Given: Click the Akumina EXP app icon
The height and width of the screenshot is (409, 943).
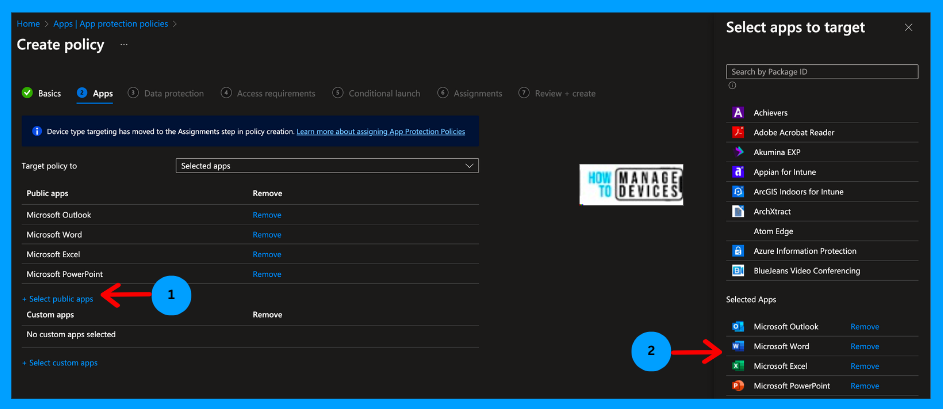Looking at the screenshot, I should (738, 152).
